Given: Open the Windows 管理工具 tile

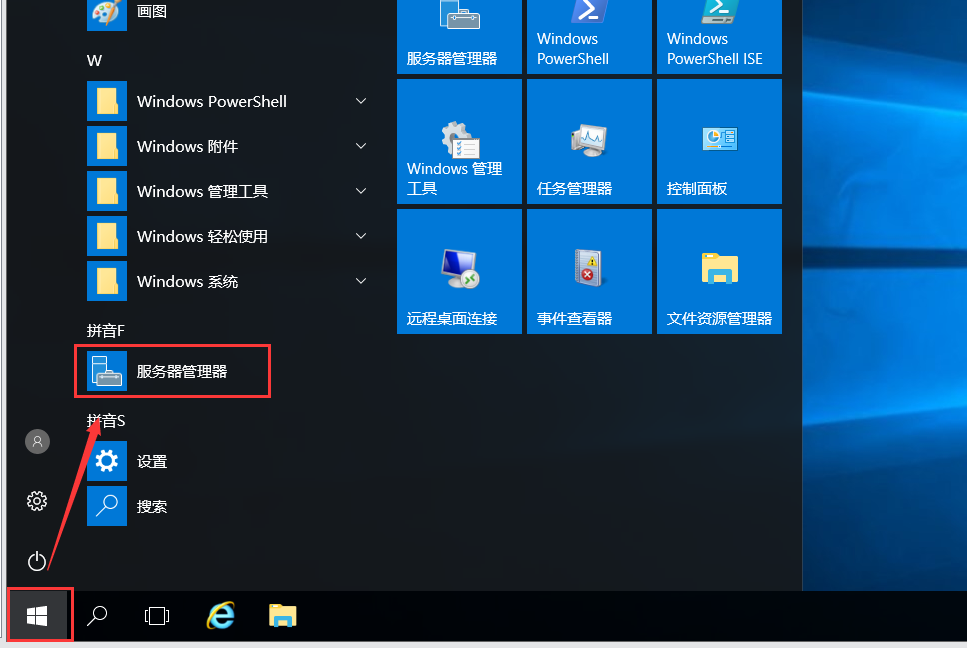Looking at the screenshot, I should pyautogui.click(x=459, y=141).
